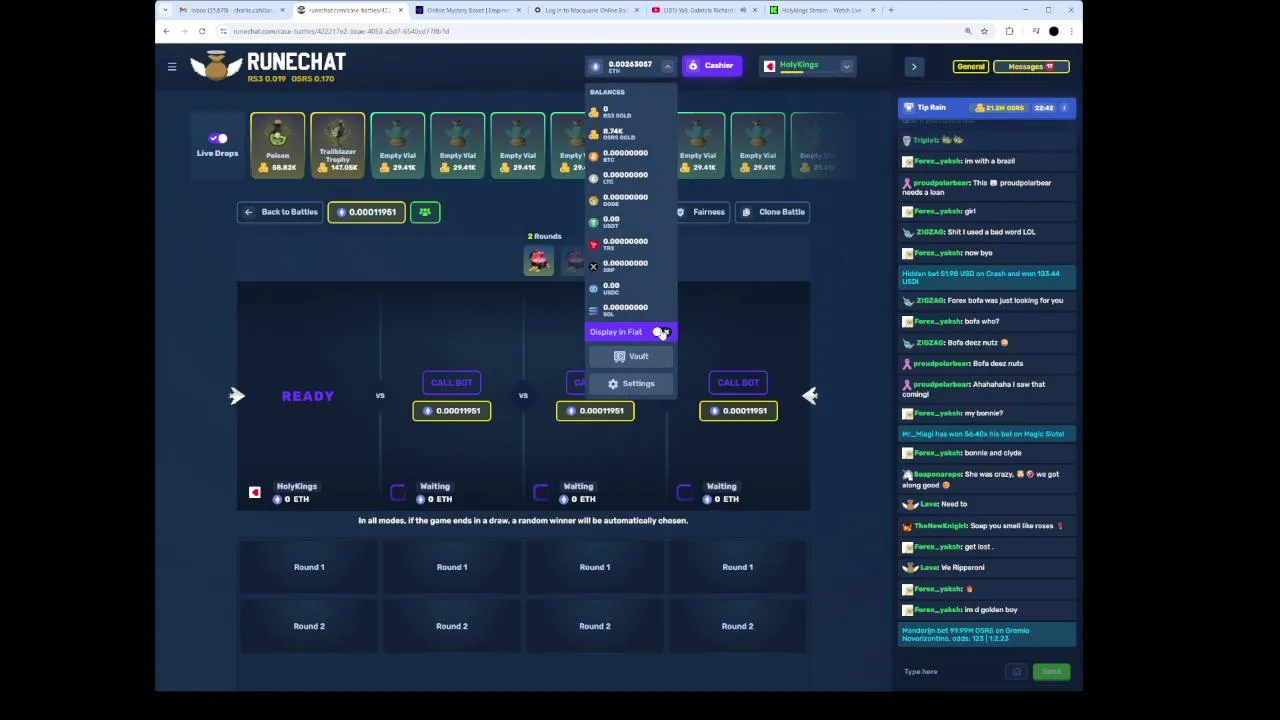
Task: Click Tip Rain info icon
Action: tap(1064, 108)
